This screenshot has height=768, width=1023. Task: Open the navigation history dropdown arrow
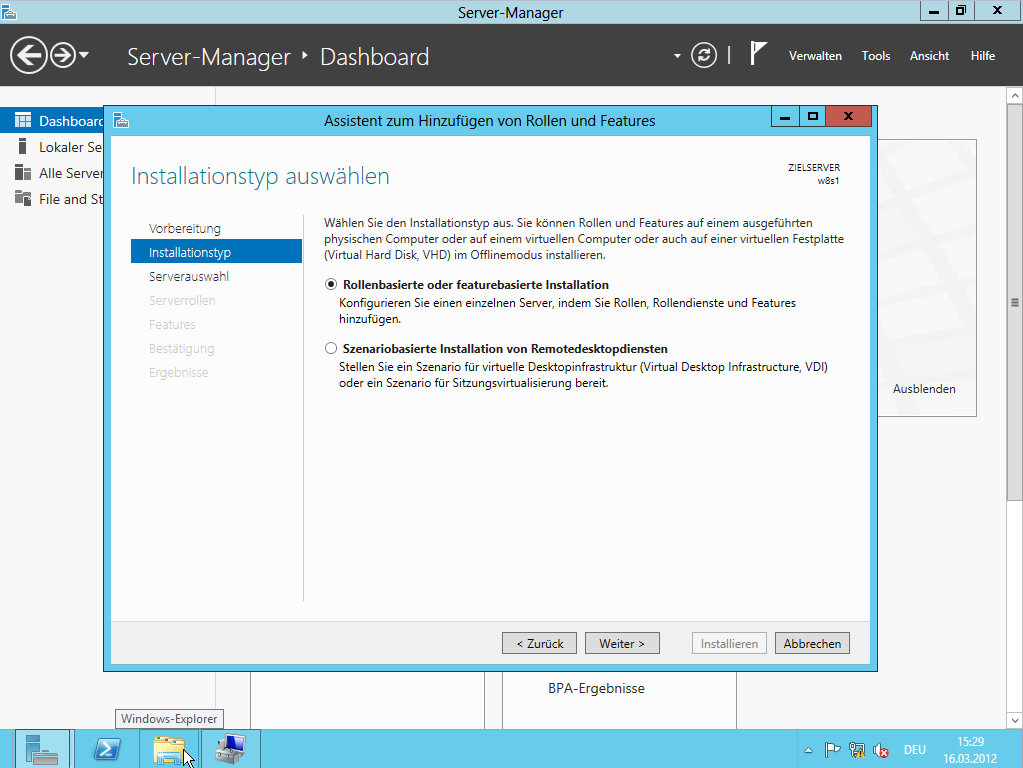click(84, 55)
